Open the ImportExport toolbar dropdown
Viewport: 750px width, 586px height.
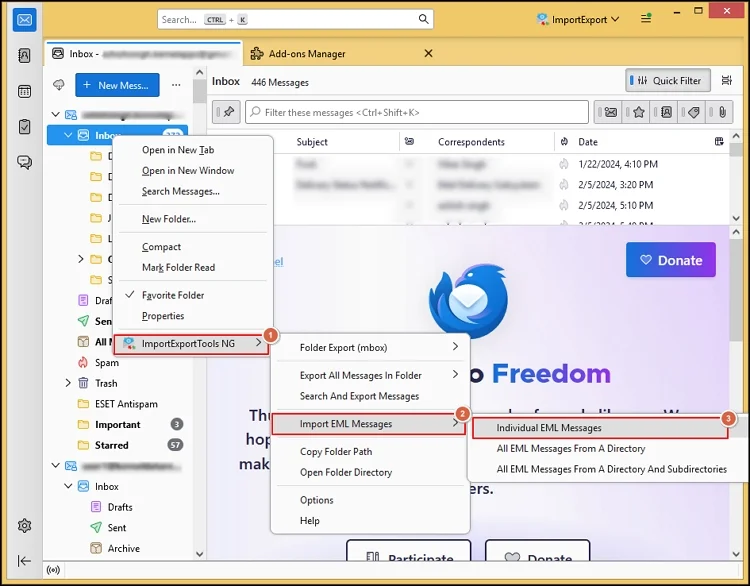tap(578, 19)
